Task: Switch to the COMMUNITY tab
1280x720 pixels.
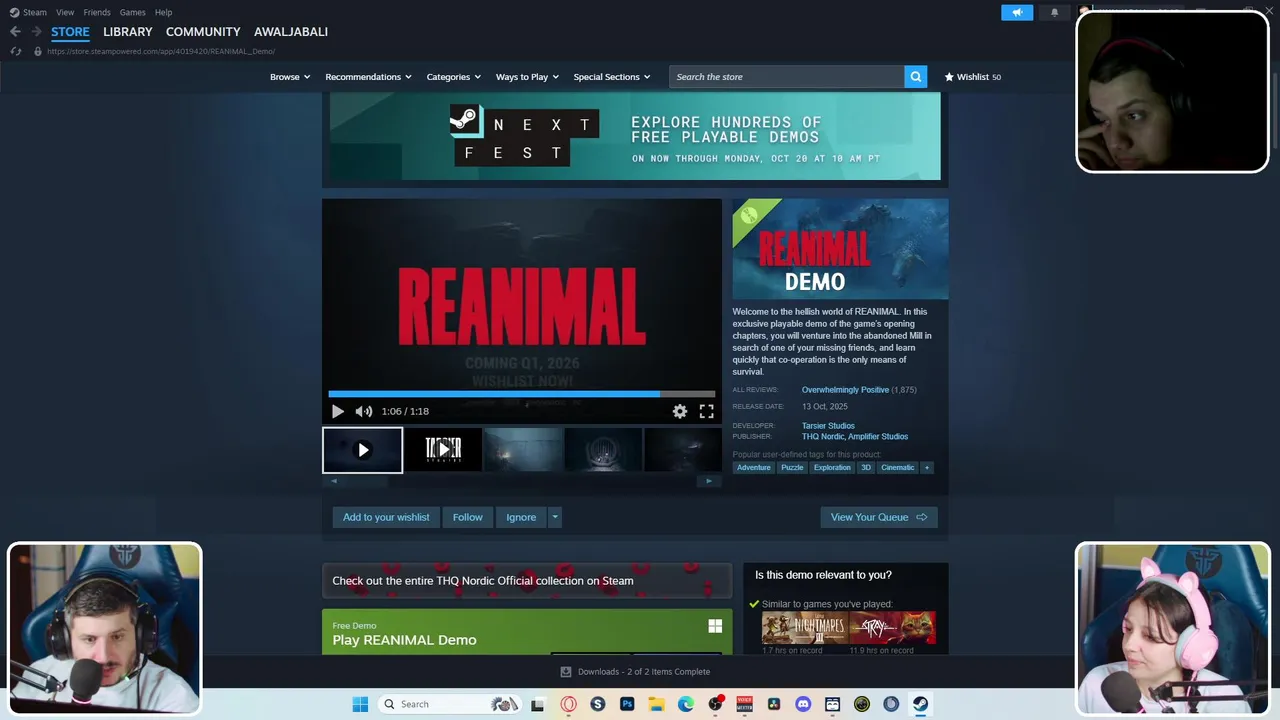Action: coord(203,32)
